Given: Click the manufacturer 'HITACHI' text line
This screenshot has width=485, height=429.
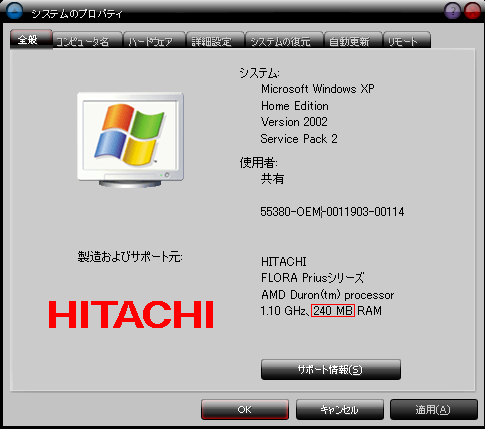Looking at the screenshot, I should [284, 262].
